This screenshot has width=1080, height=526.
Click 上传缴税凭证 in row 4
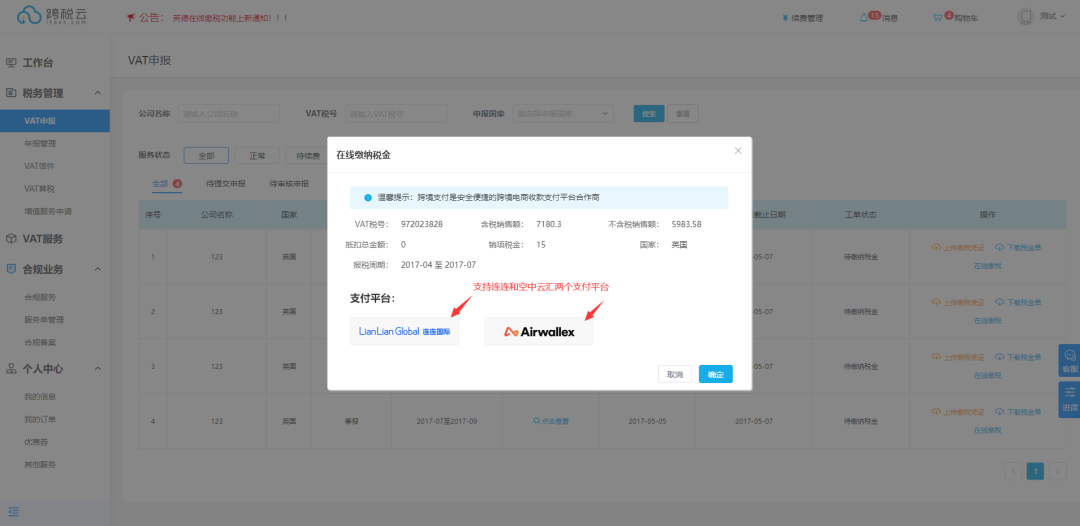click(958, 412)
